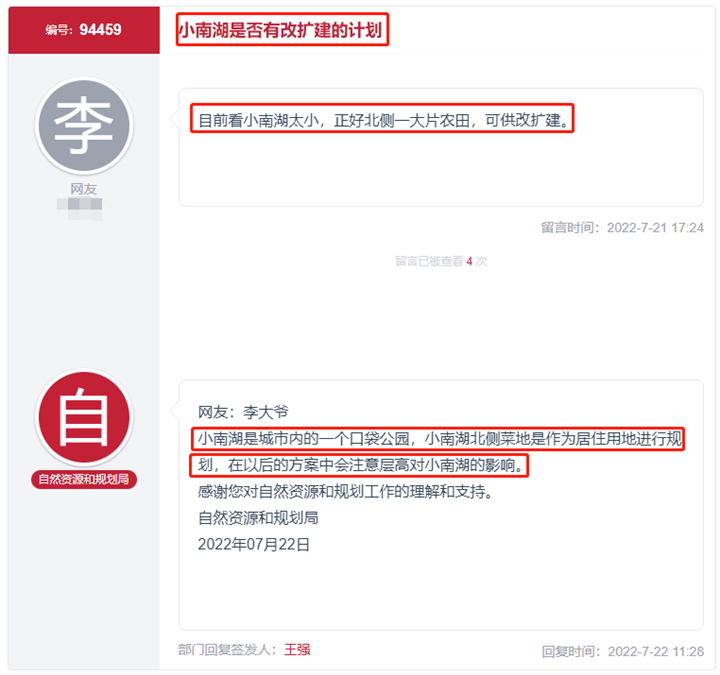
Task: Click the 网友 label under the avatar
Action: point(84,189)
